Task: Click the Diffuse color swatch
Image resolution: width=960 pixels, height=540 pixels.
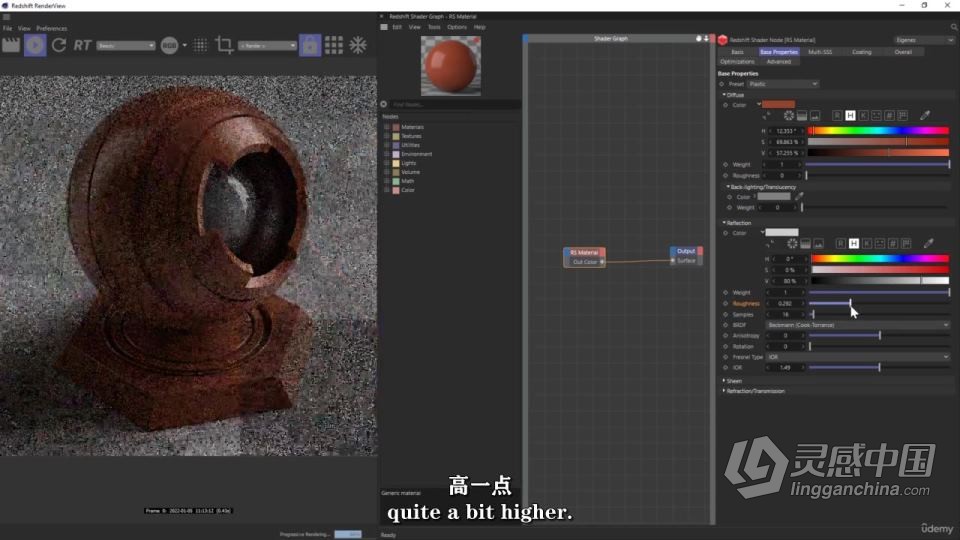Action: click(778, 105)
